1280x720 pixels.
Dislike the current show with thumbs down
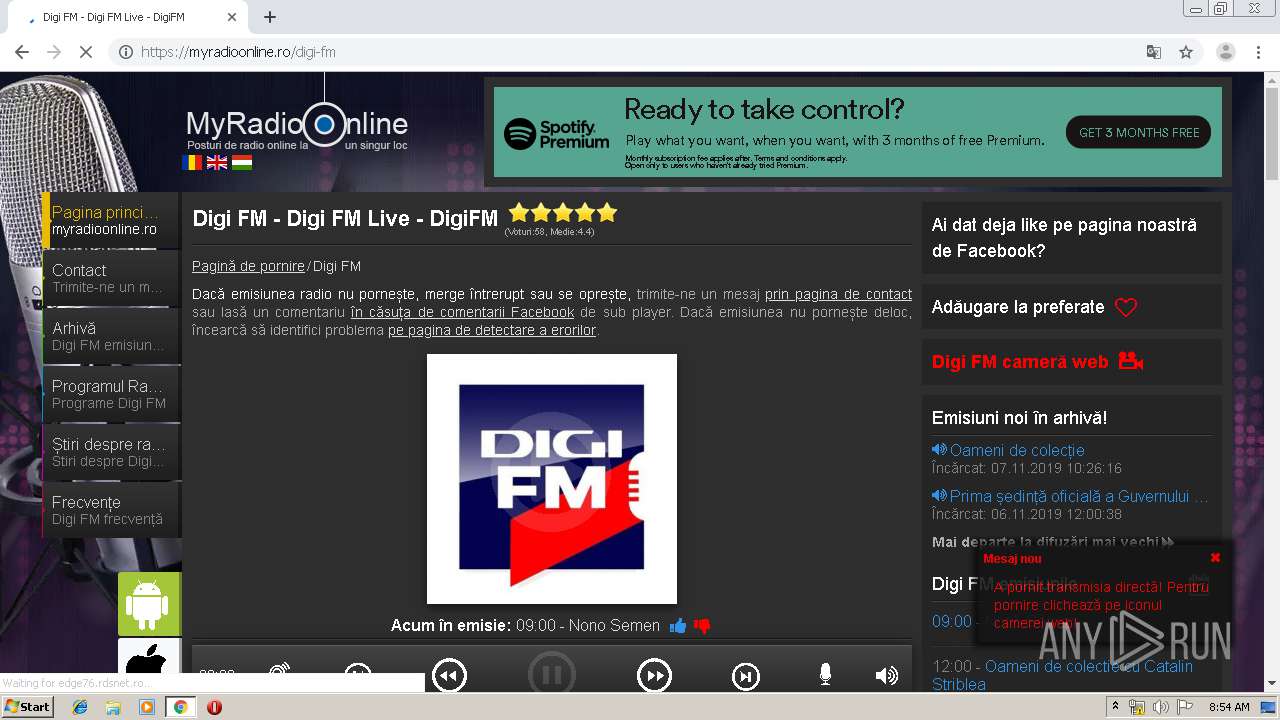coord(702,626)
